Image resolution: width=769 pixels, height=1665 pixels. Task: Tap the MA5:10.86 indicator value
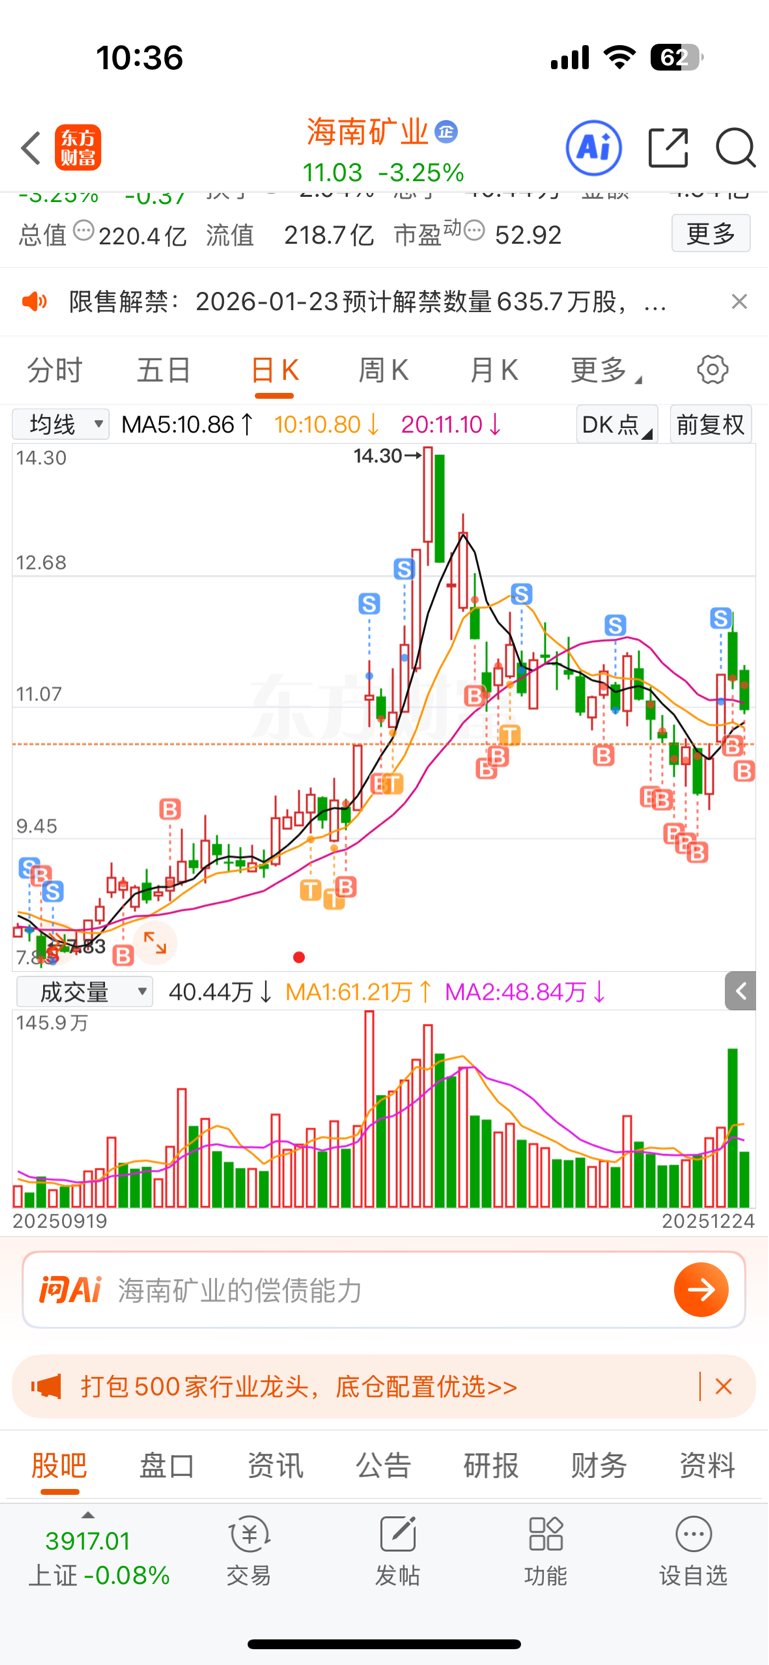pyautogui.click(x=187, y=424)
